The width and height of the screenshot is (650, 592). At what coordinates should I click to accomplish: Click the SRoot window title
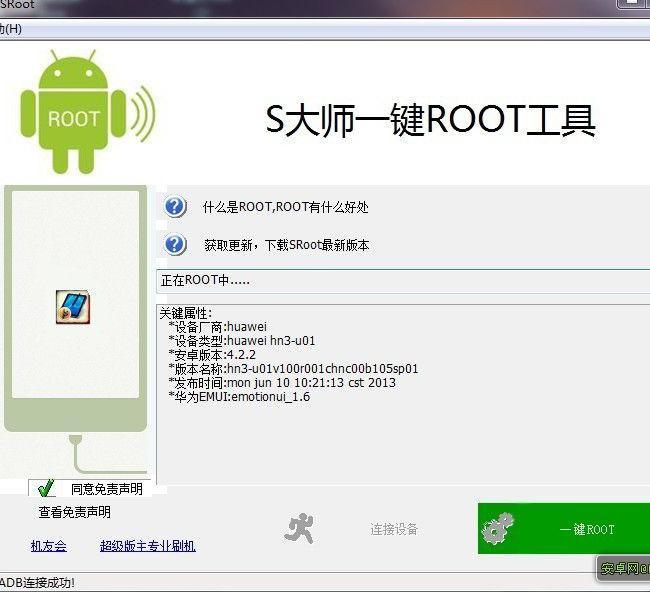pyautogui.click(x=17, y=5)
